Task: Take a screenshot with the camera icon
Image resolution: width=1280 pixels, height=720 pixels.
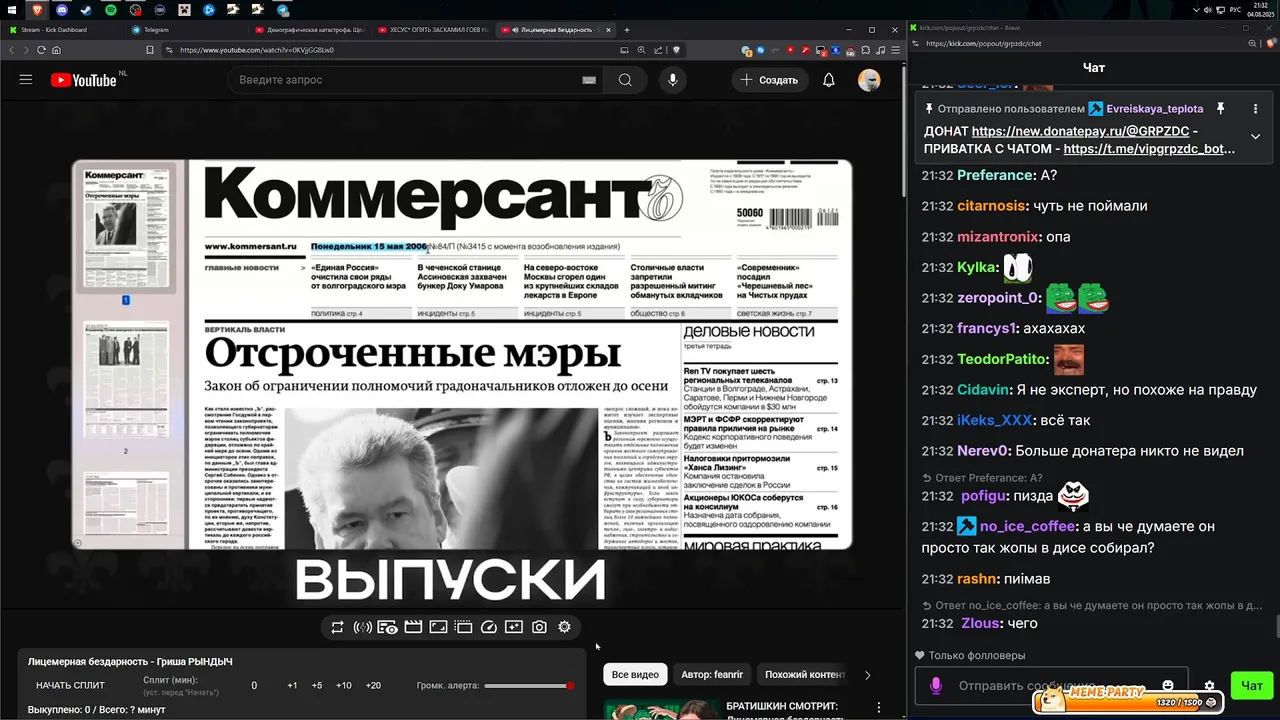Action: click(x=539, y=627)
